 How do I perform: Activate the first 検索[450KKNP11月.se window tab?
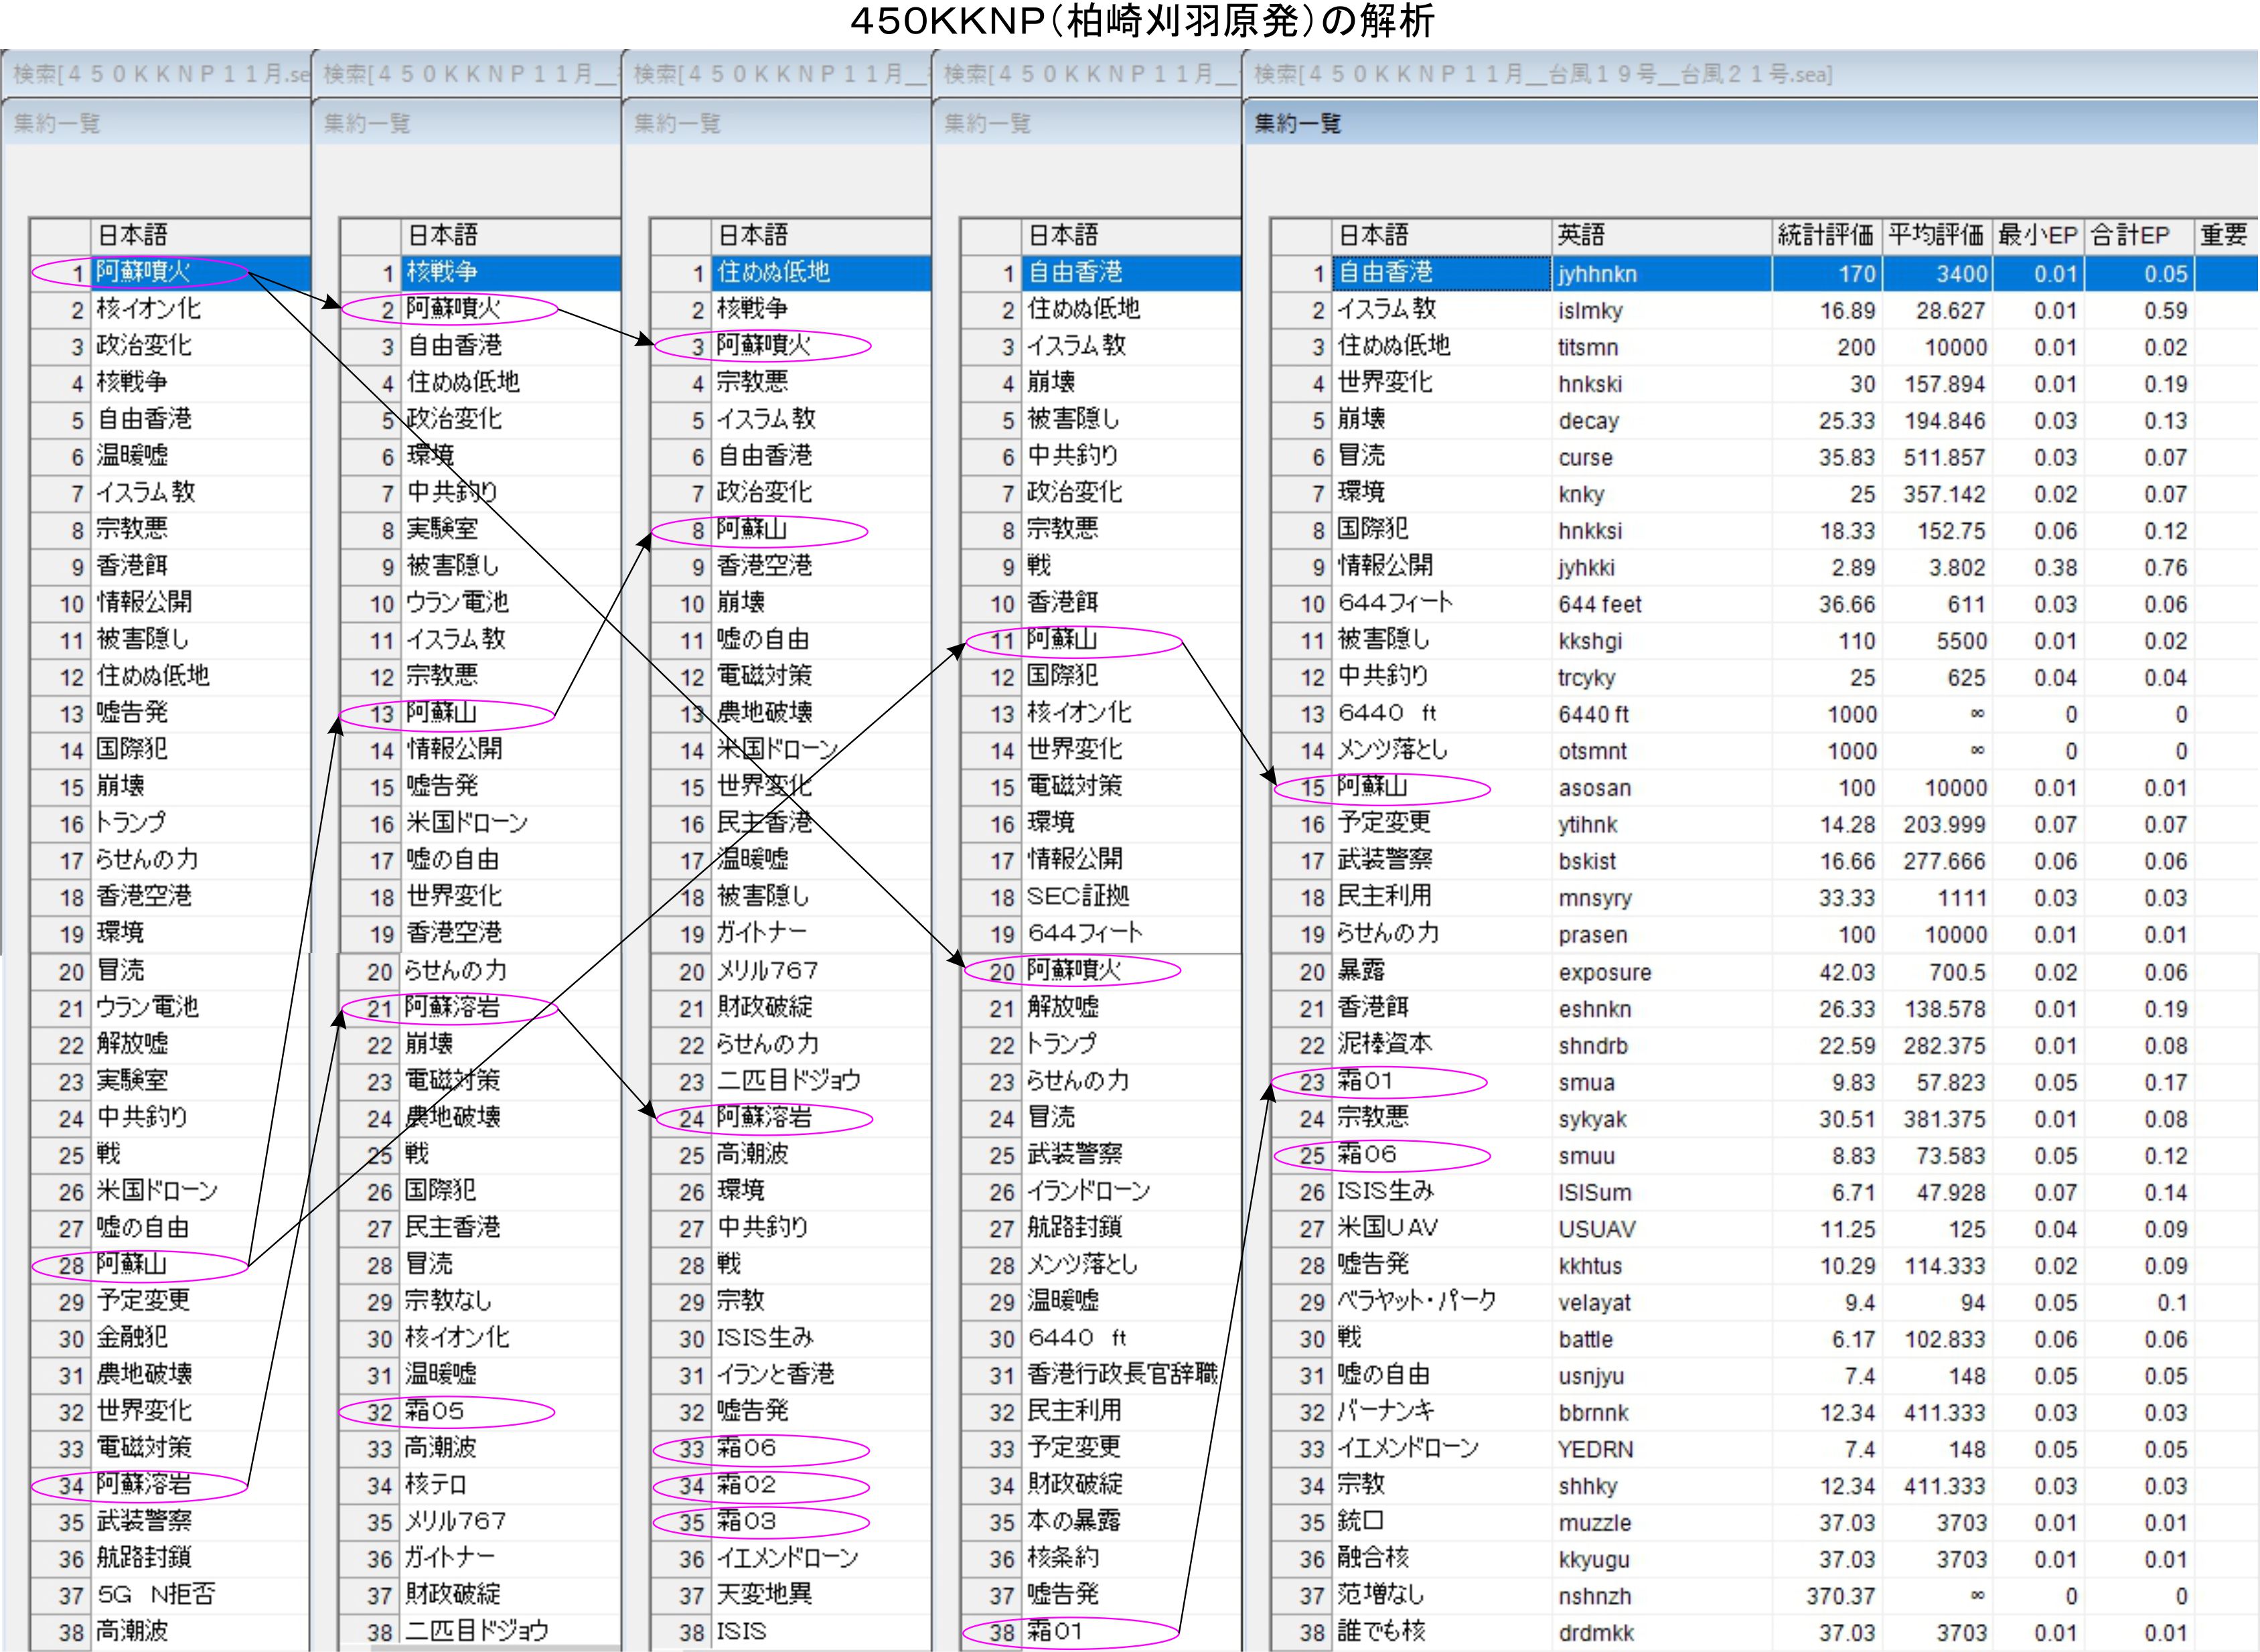[x=160, y=74]
